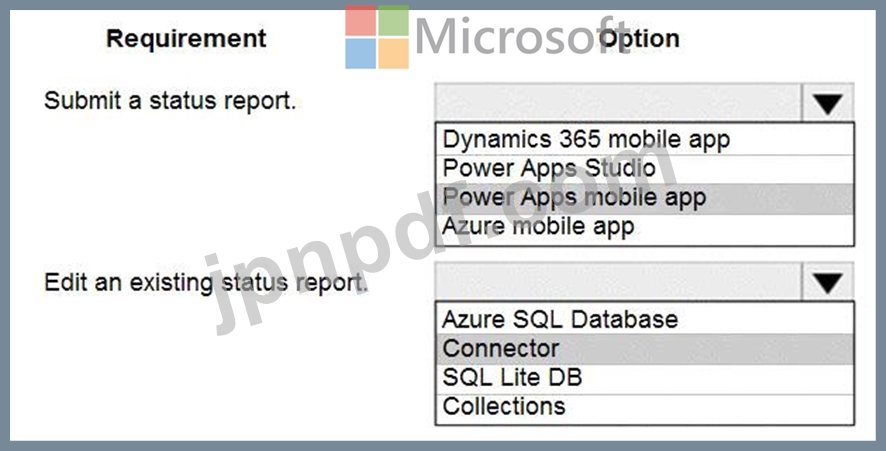Click the 'Edit an existing status report.' text

[206, 283]
